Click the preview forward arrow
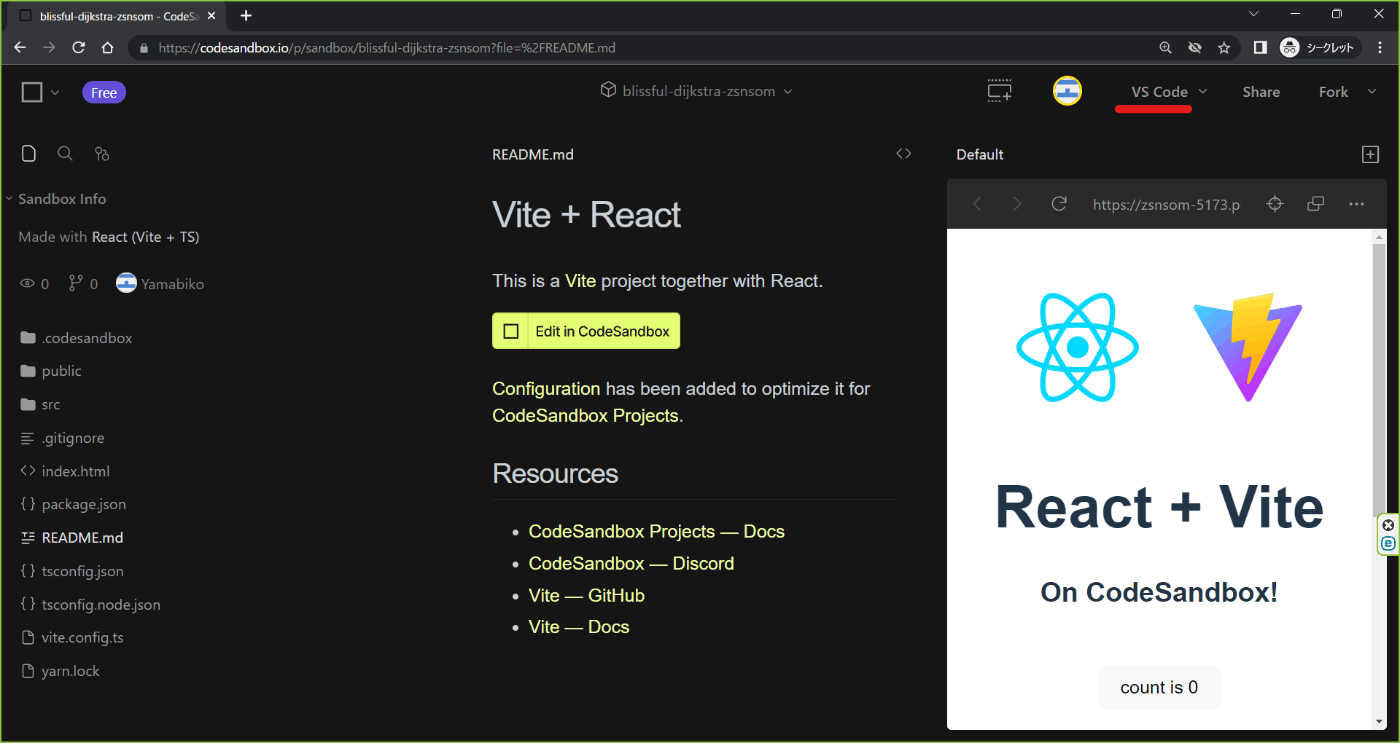 [x=1017, y=204]
